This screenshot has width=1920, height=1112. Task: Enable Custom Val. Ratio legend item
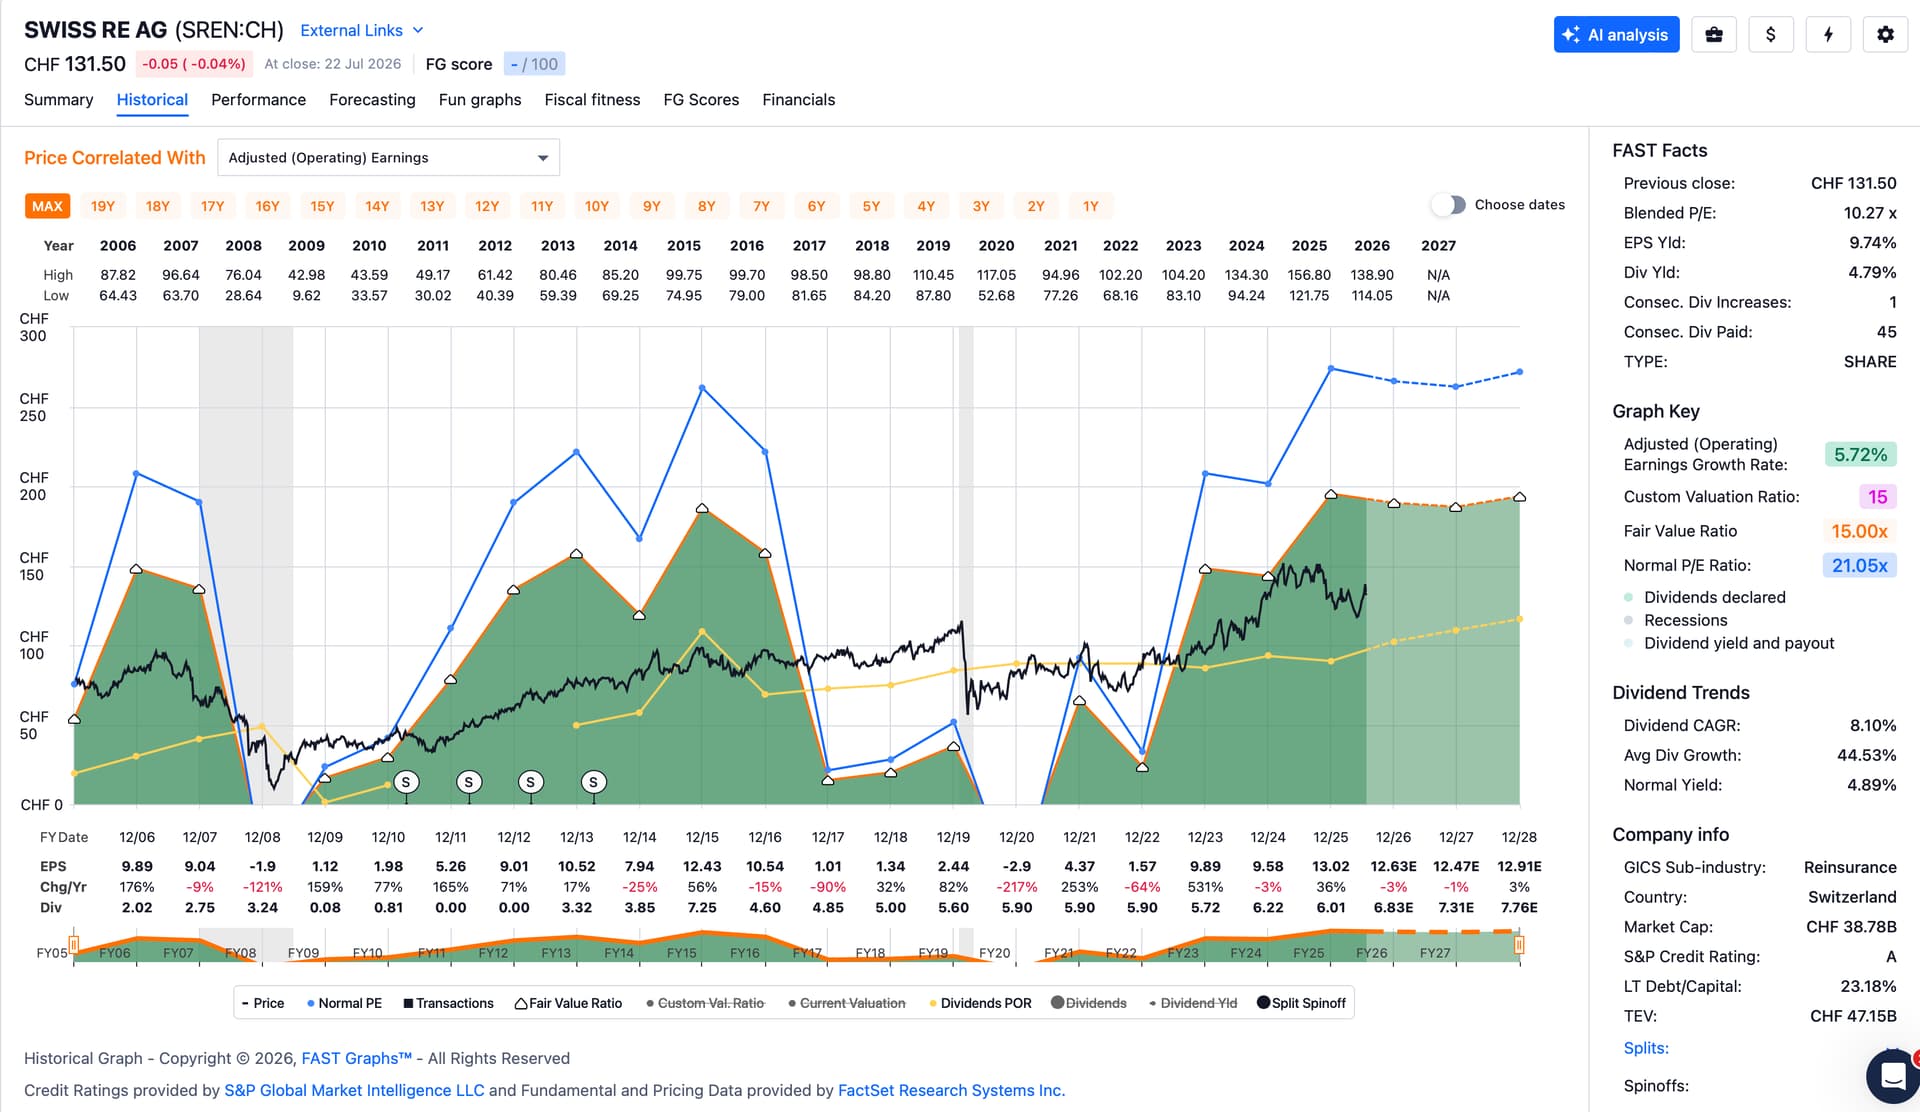705,1003
